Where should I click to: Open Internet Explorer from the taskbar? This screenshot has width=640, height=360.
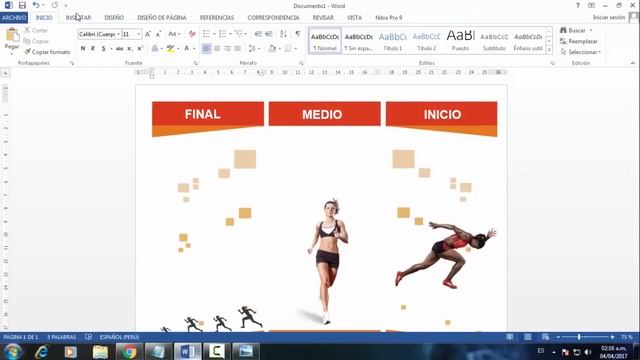(x=41, y=351)
